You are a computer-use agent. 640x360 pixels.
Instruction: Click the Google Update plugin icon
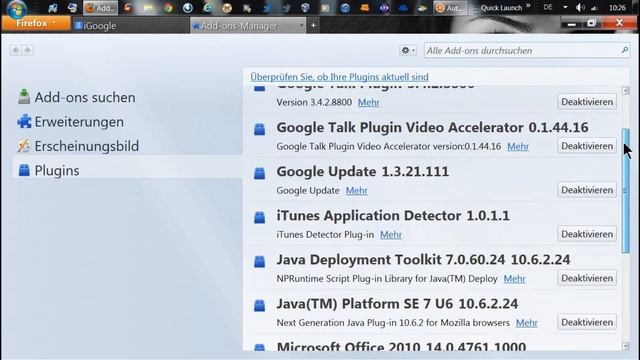click(260, 173)
